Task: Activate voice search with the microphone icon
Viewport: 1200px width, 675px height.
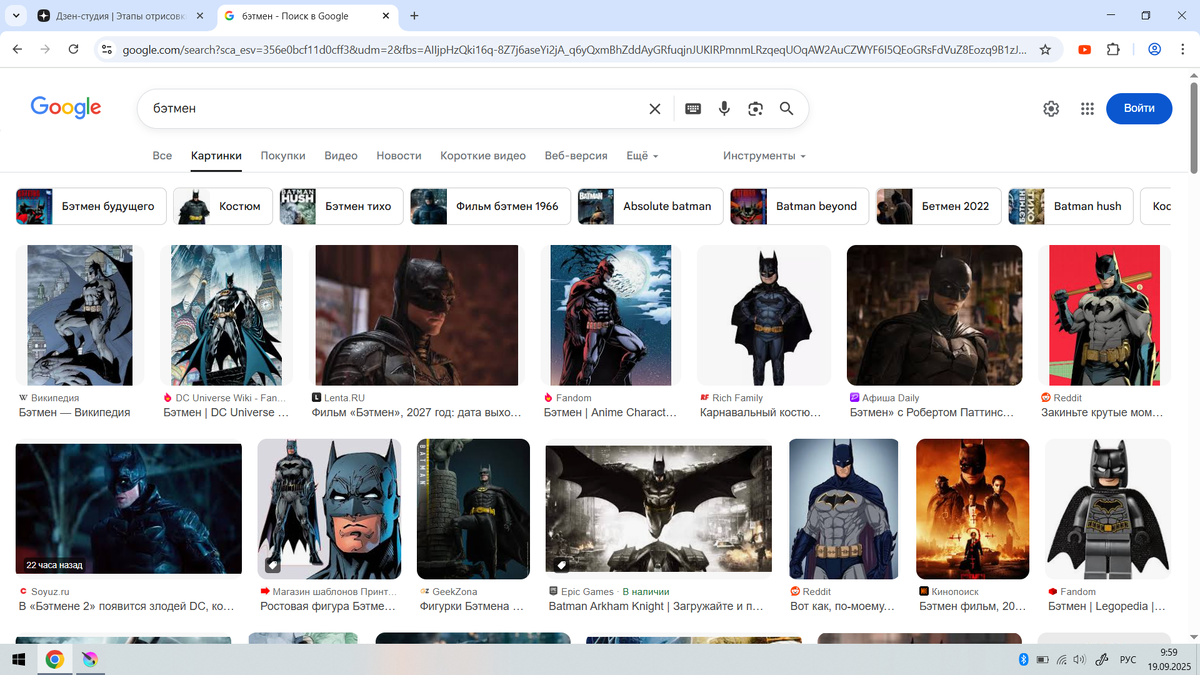Action: 724,108
